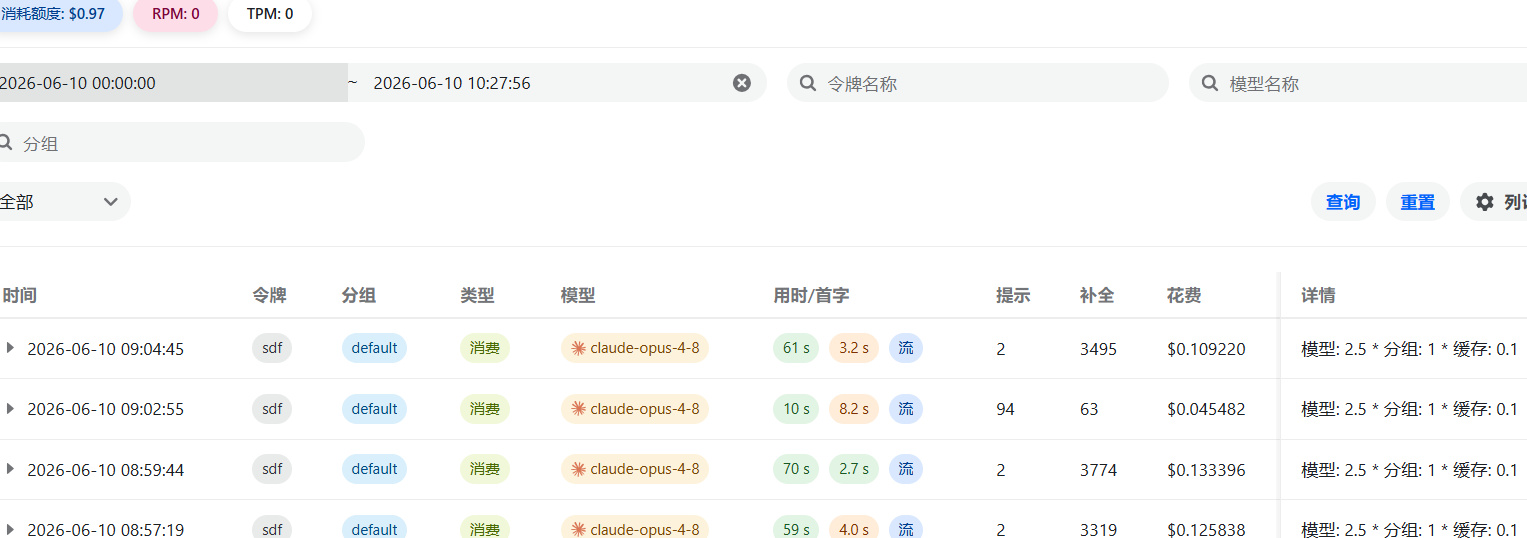
Task: Click the Claude icon in the 09:04:45 row
Action: click(578, 348)
